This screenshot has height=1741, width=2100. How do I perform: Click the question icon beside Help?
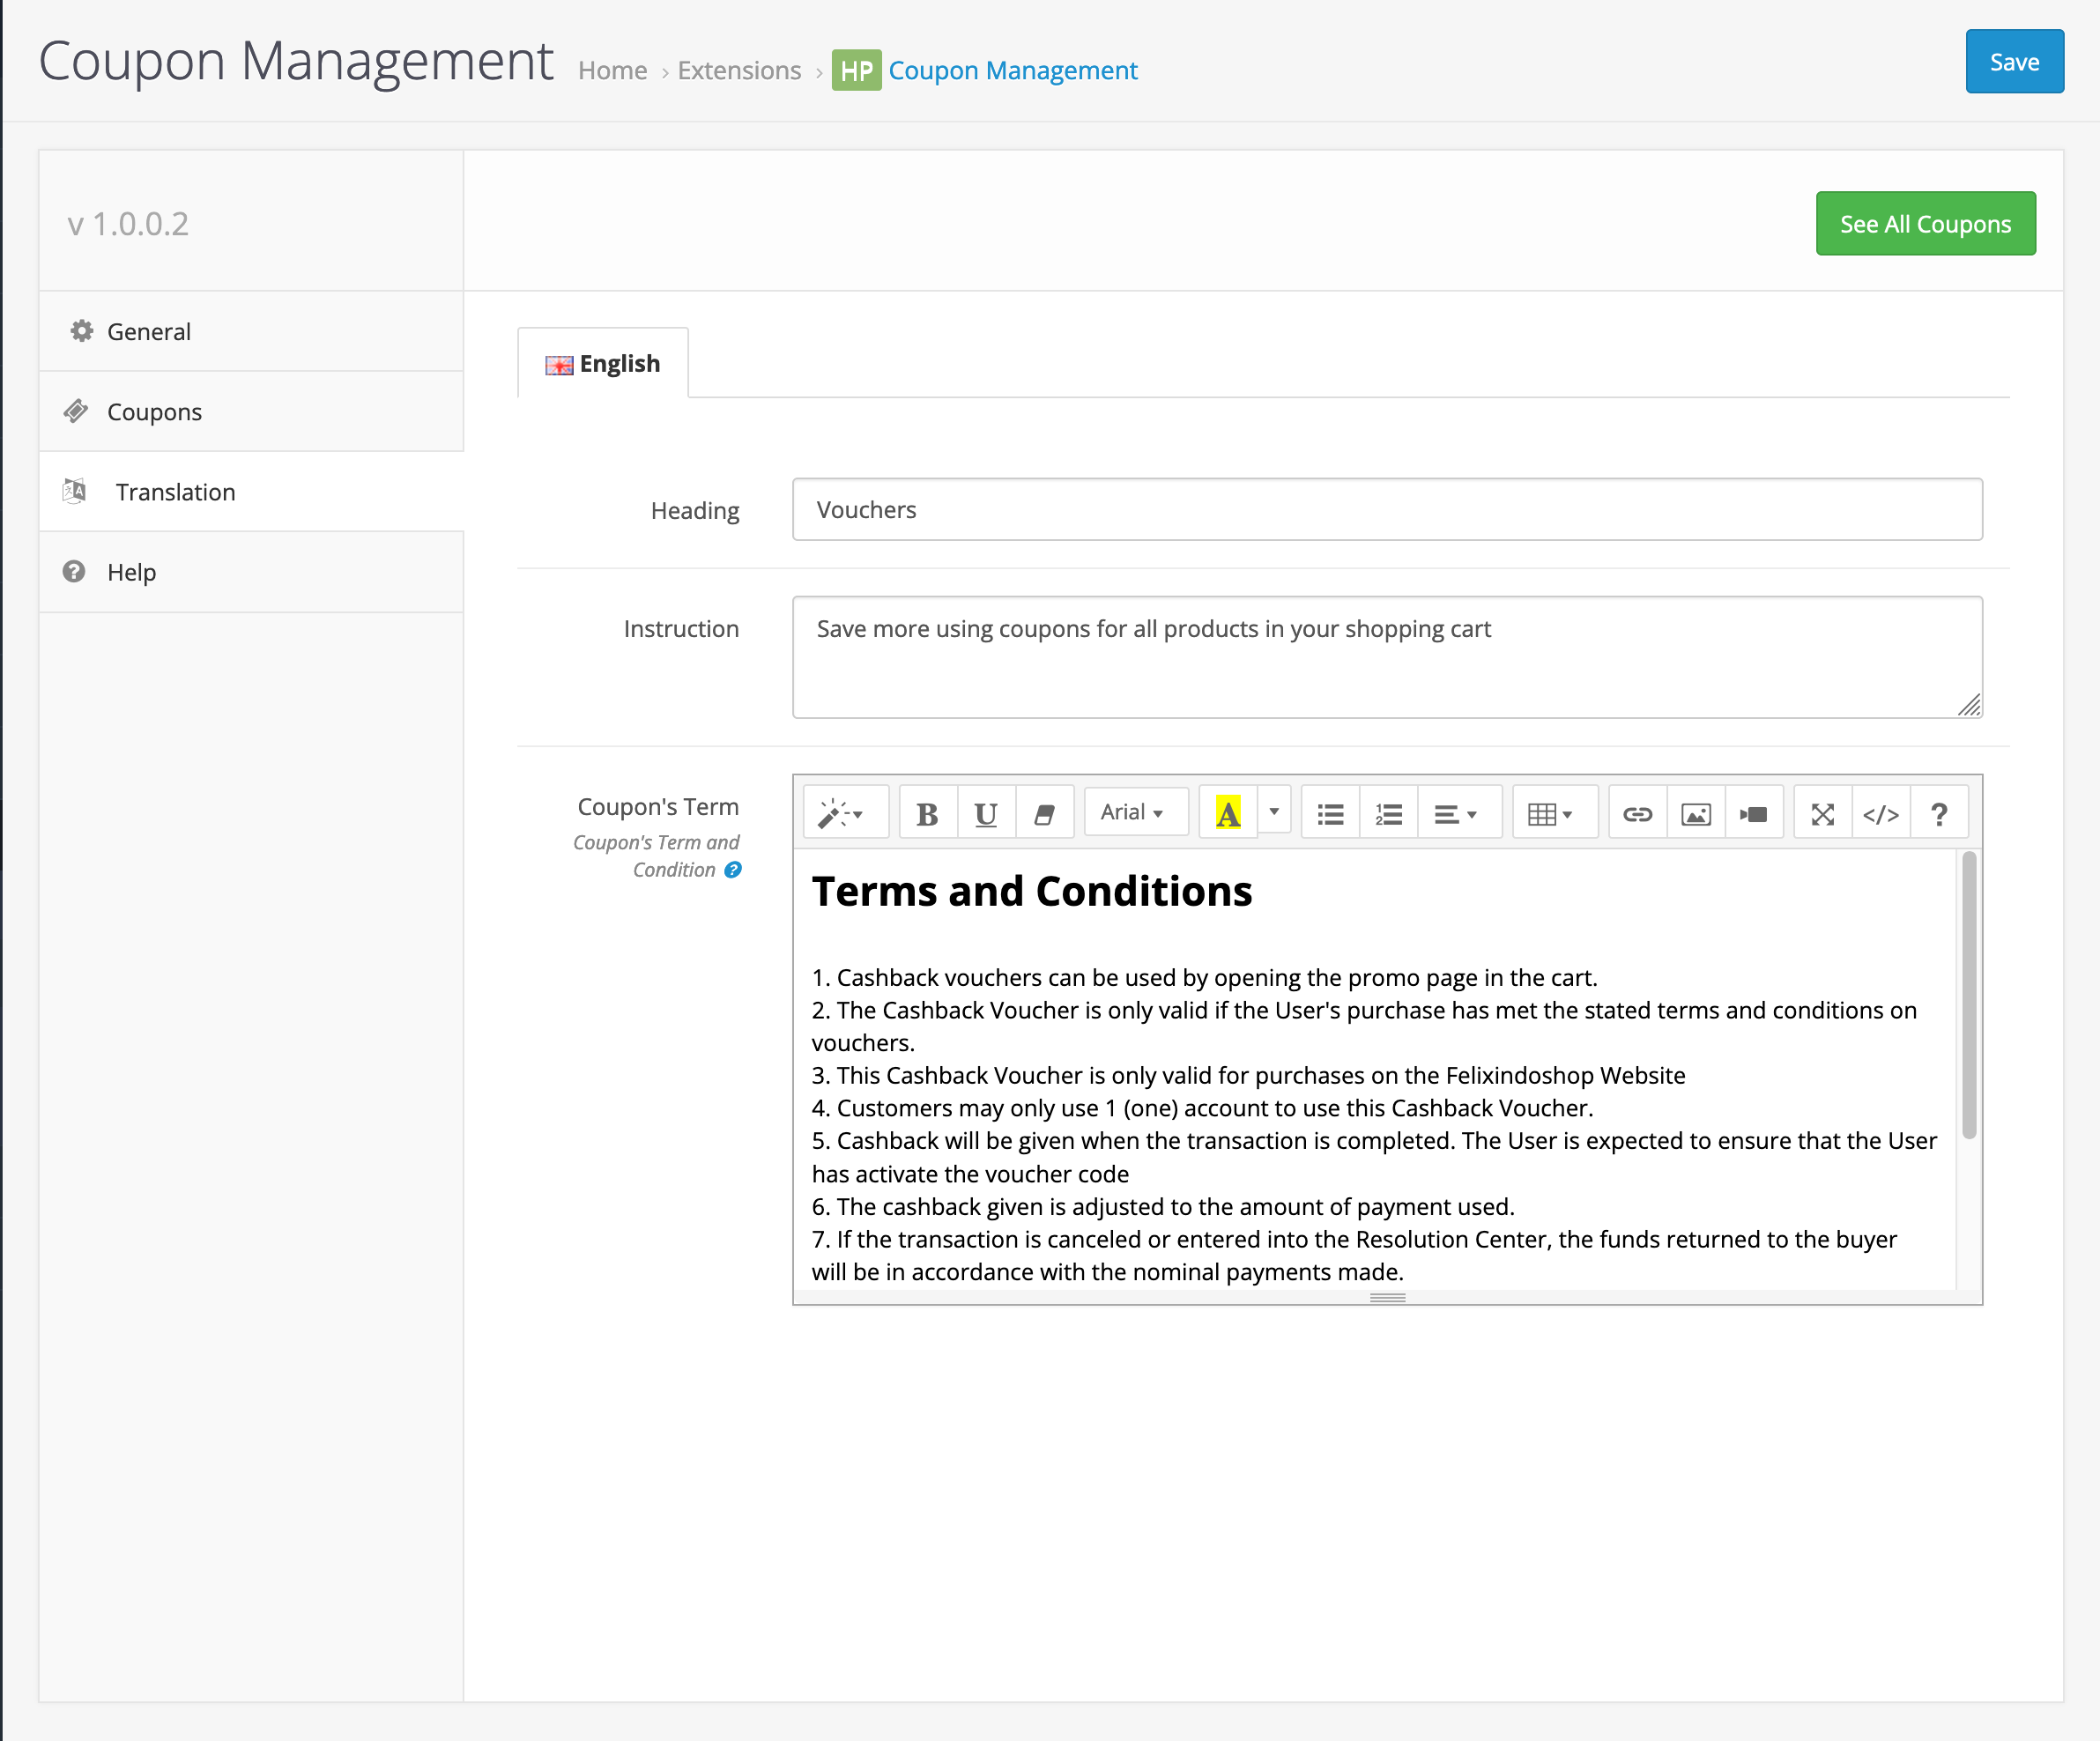coord(74,571)
